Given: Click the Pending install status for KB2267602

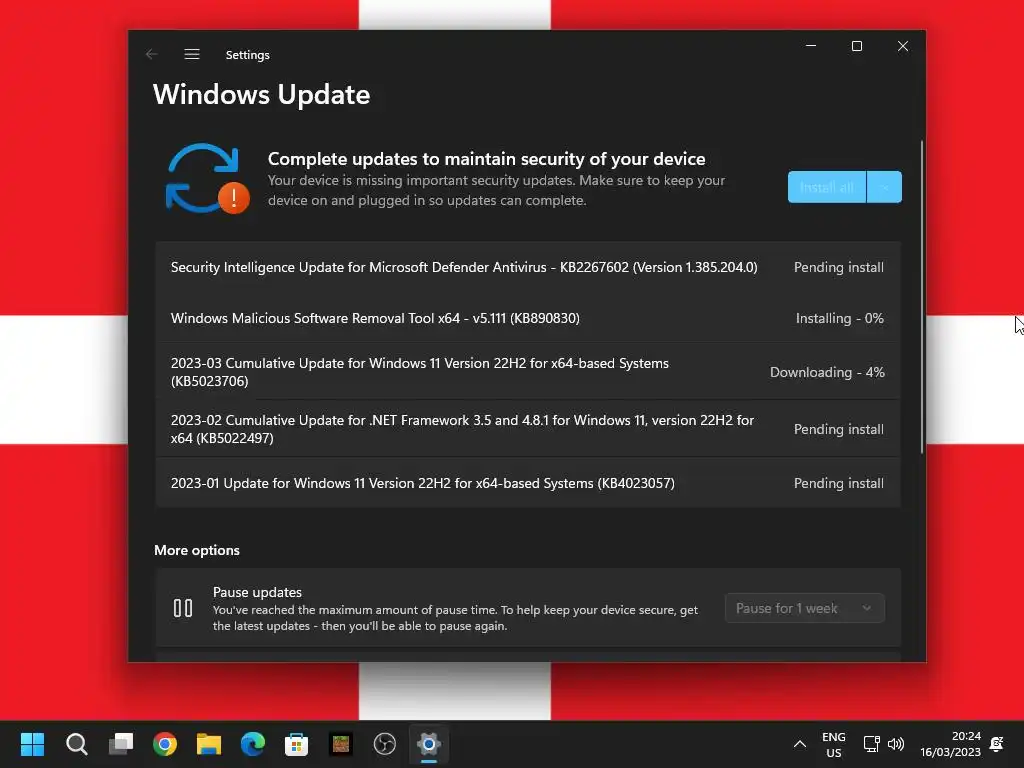Looking at the screenshot, I should (x=839, y=267).
